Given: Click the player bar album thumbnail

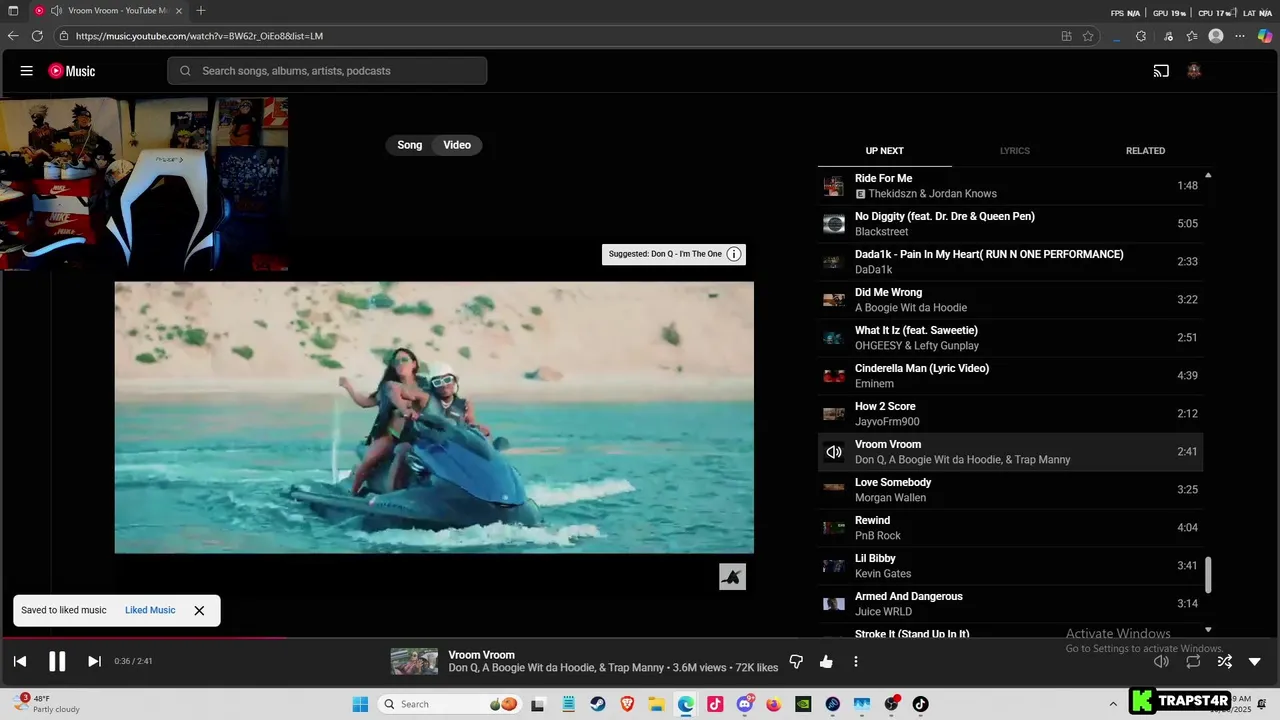Looking at the screenshot, I should pos(414,661).
